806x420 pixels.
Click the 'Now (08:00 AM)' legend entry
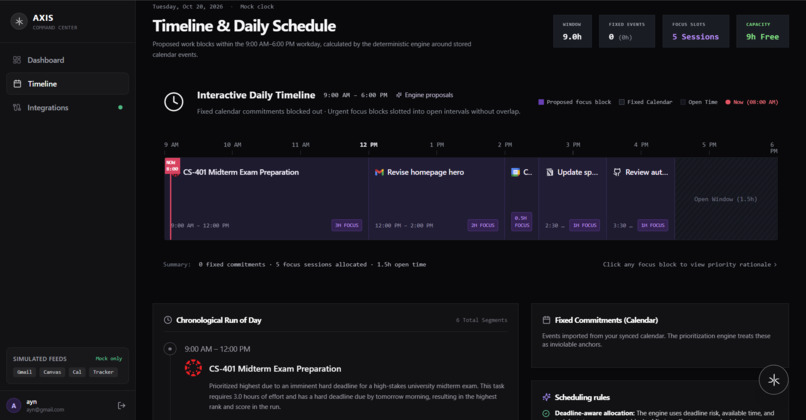click(752, 102)
